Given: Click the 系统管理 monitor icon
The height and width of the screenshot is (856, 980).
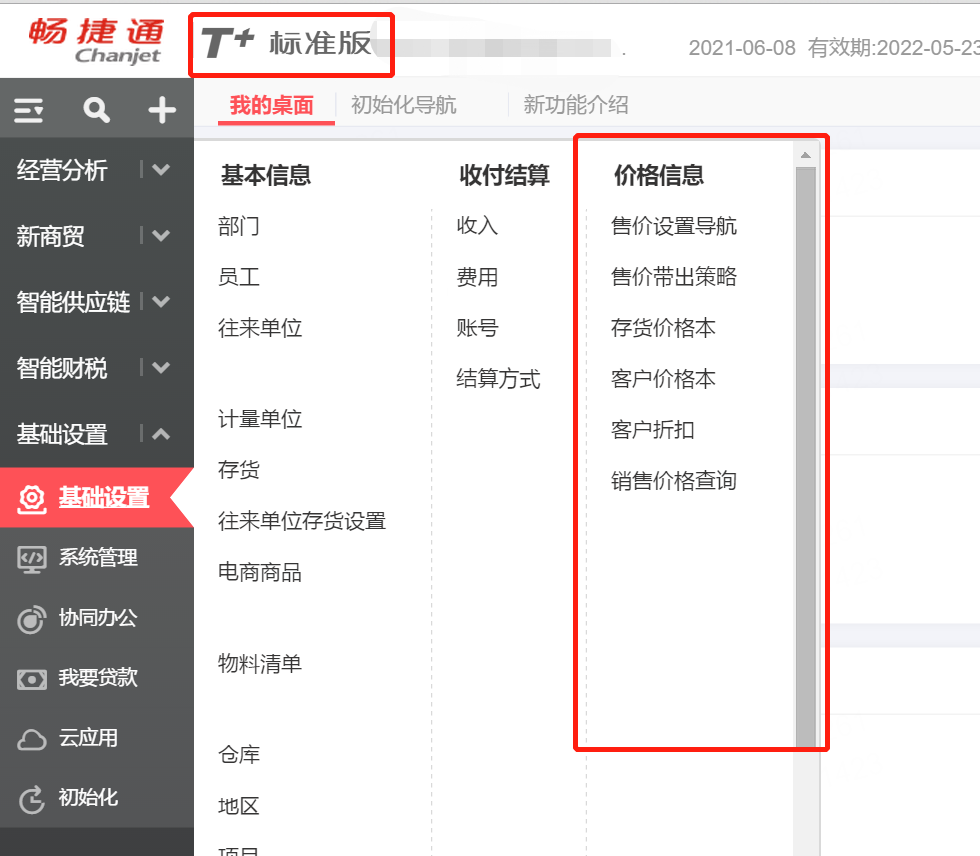Looking at the screenshot, I should coord(32,559).
